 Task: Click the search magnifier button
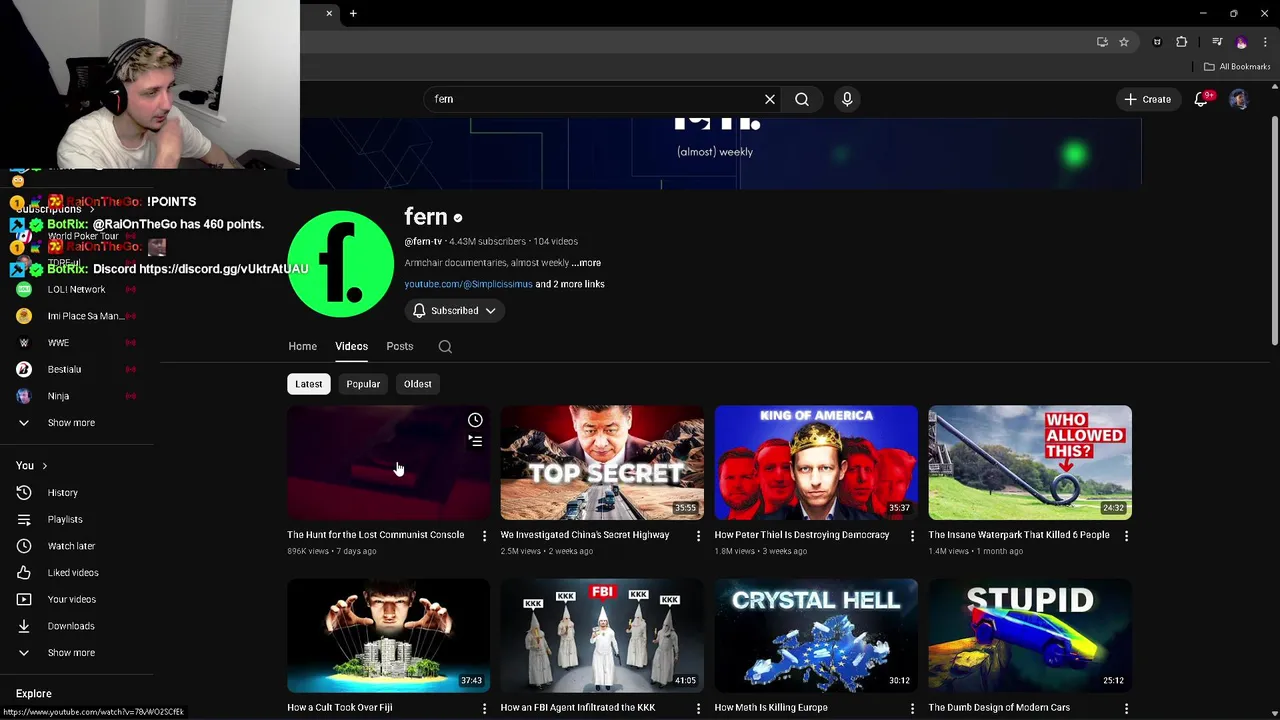(x=802, y=99)
